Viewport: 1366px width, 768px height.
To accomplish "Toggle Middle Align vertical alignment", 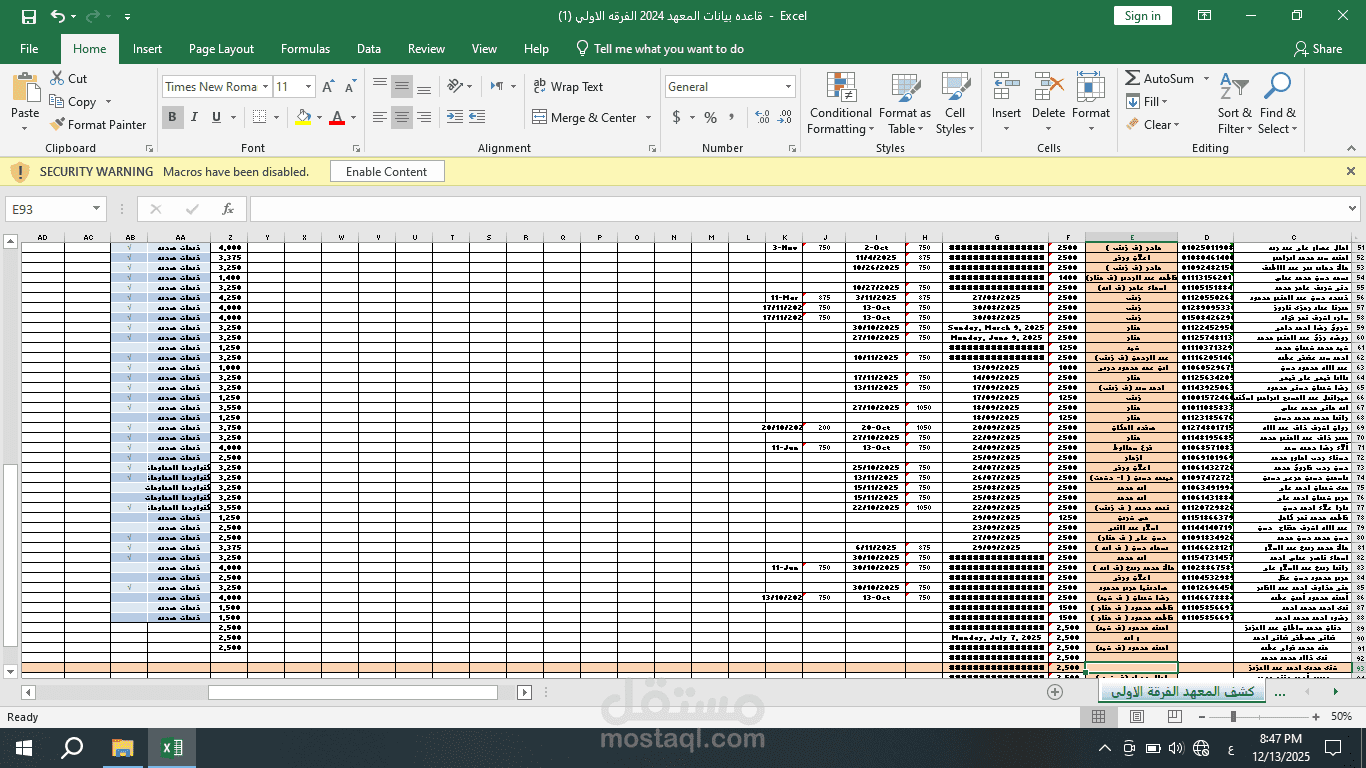I will tap(401, 86).
